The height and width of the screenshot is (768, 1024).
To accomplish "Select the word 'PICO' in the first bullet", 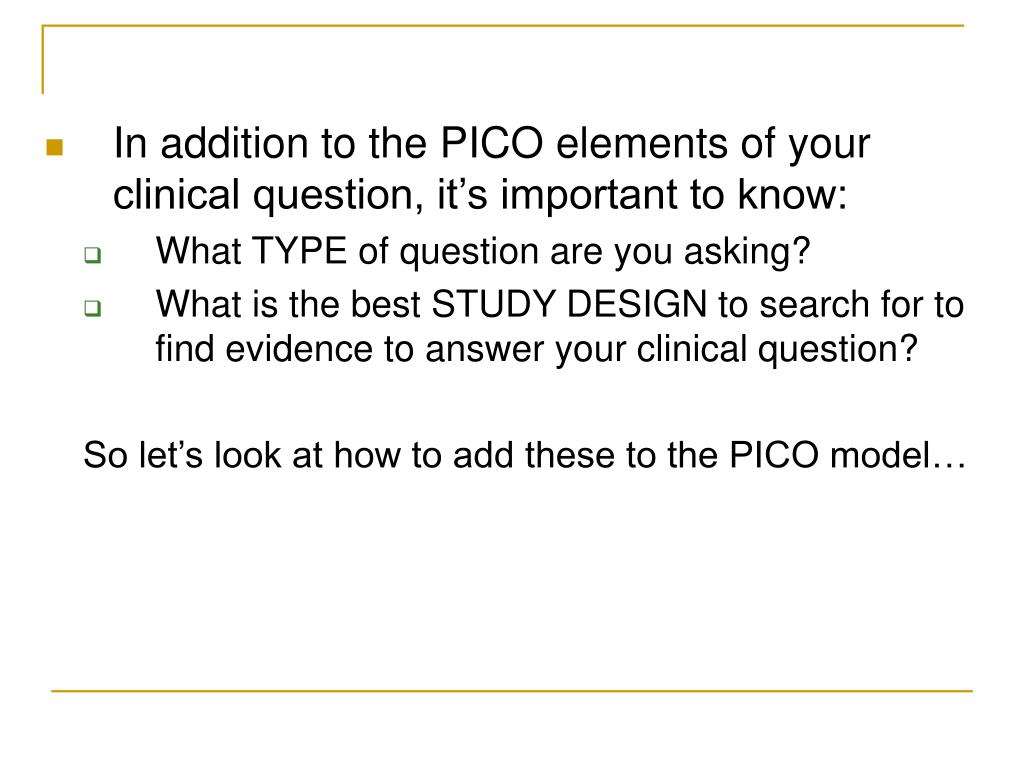I will [492, 143].
